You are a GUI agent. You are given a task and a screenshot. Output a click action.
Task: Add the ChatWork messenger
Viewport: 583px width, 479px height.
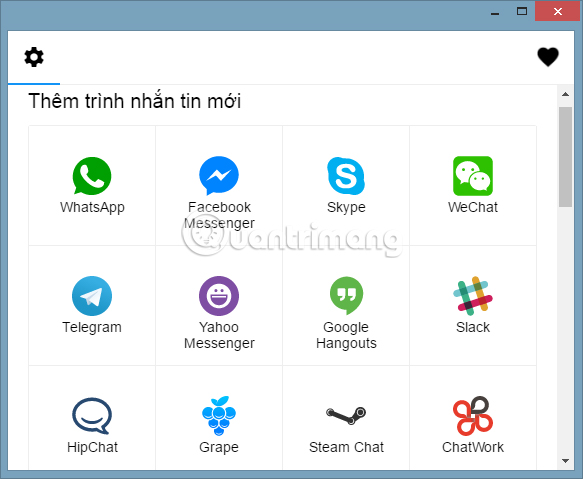473,418
